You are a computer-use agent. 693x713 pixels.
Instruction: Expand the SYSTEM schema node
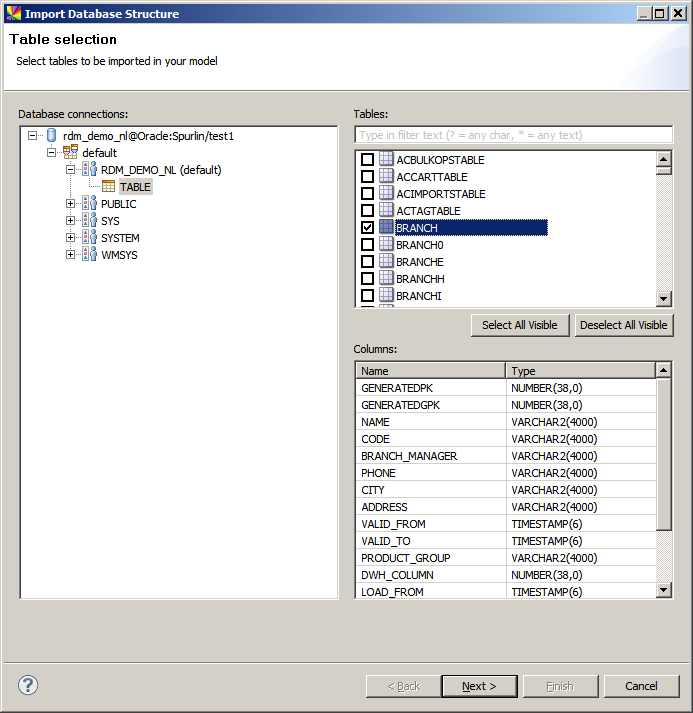coord(71,238)
